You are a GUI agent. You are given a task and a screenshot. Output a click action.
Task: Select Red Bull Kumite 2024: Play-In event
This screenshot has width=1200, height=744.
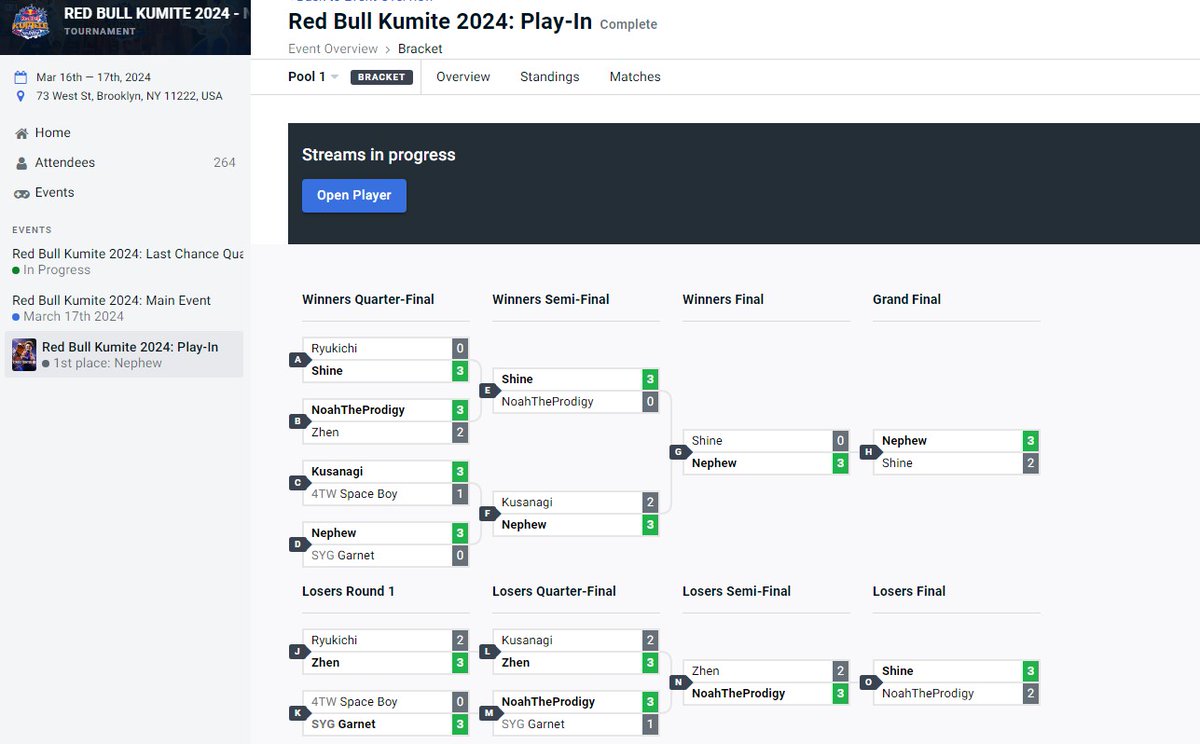tap(124, 355)
